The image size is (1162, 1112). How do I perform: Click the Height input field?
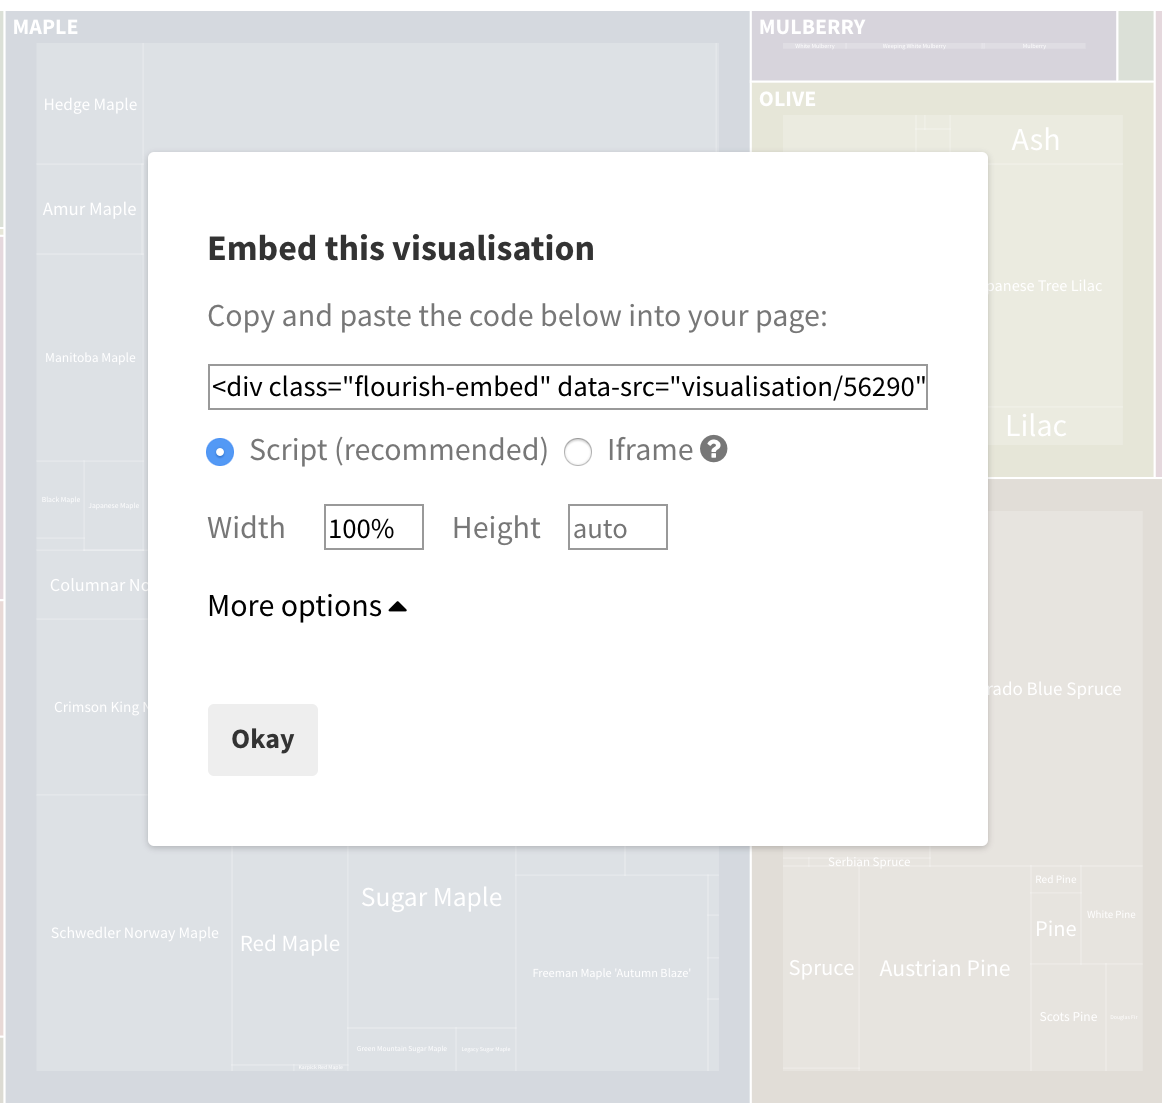(617, 528)
